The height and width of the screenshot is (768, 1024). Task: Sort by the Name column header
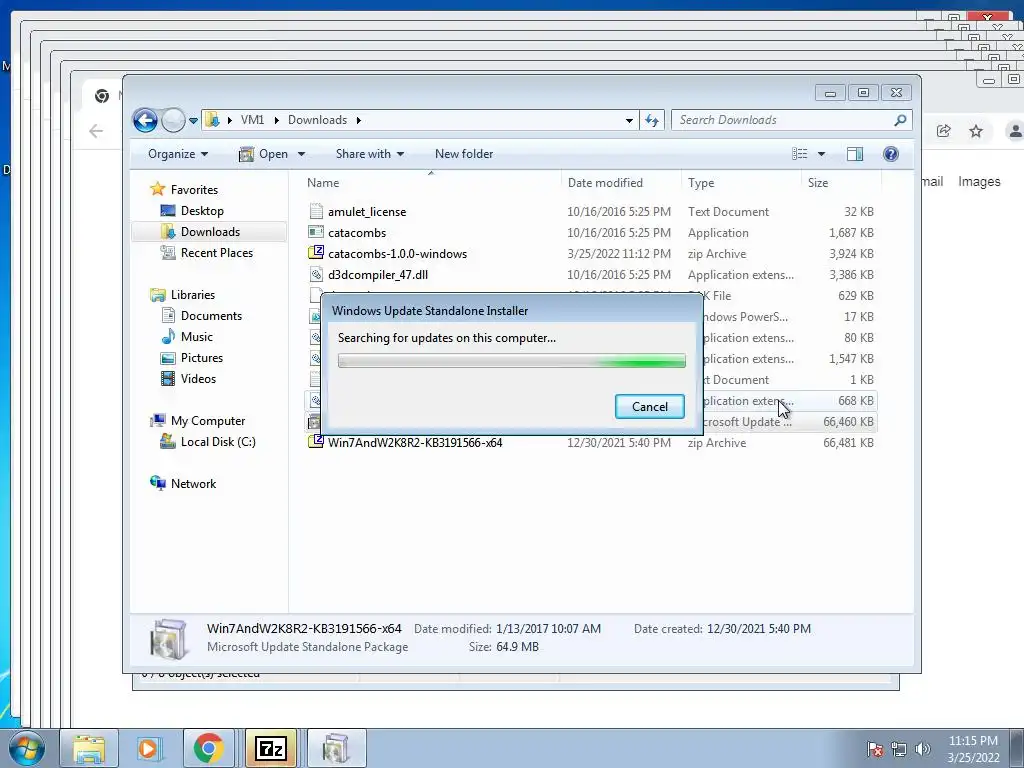point(431,183)
